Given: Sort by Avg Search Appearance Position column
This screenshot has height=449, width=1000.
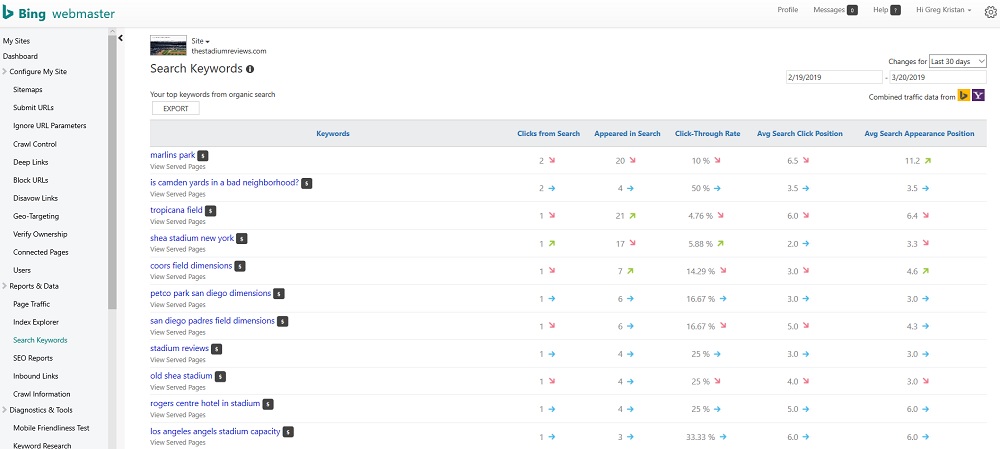Looking at the screenshot, I should click(x=919, y=134).
